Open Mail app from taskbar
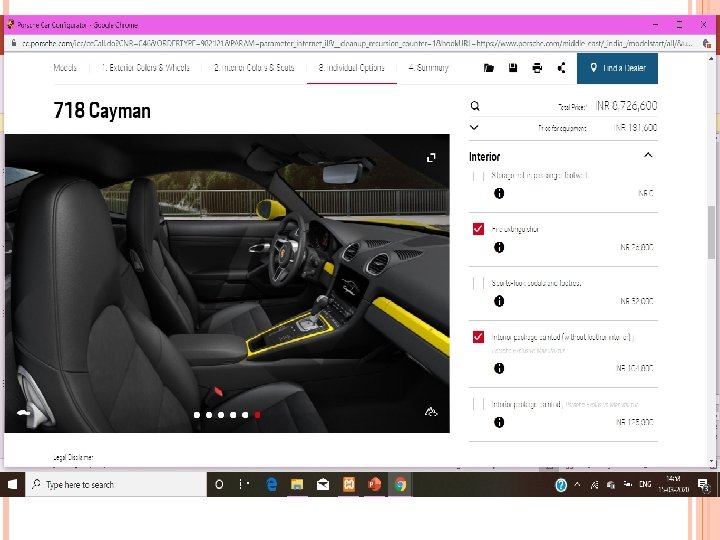Viewport: 720px width, 540px height. tap(323, 484)
